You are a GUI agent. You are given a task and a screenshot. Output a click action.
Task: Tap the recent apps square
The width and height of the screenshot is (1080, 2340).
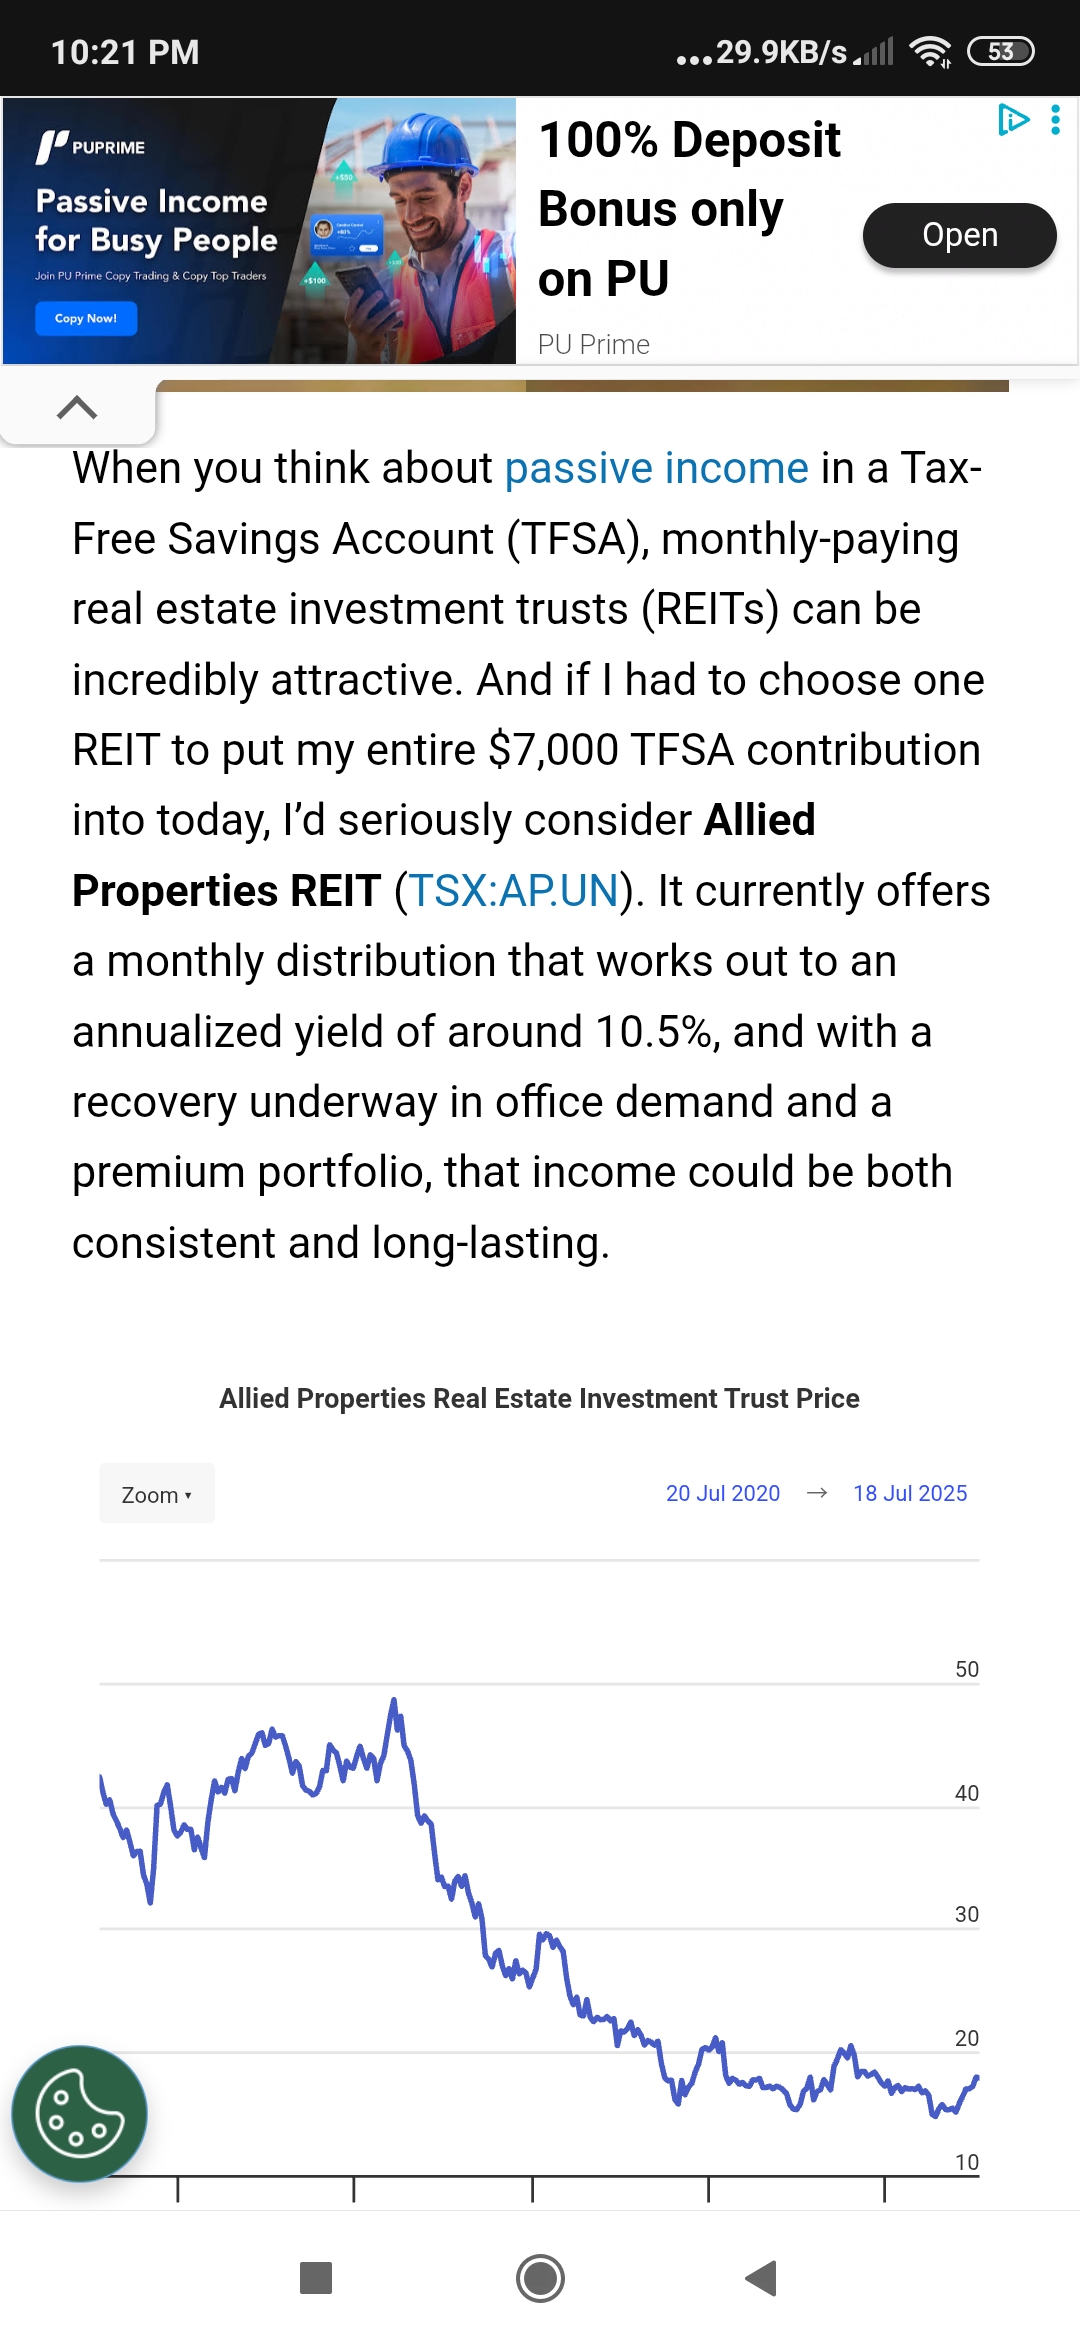tap(316, 2278)
